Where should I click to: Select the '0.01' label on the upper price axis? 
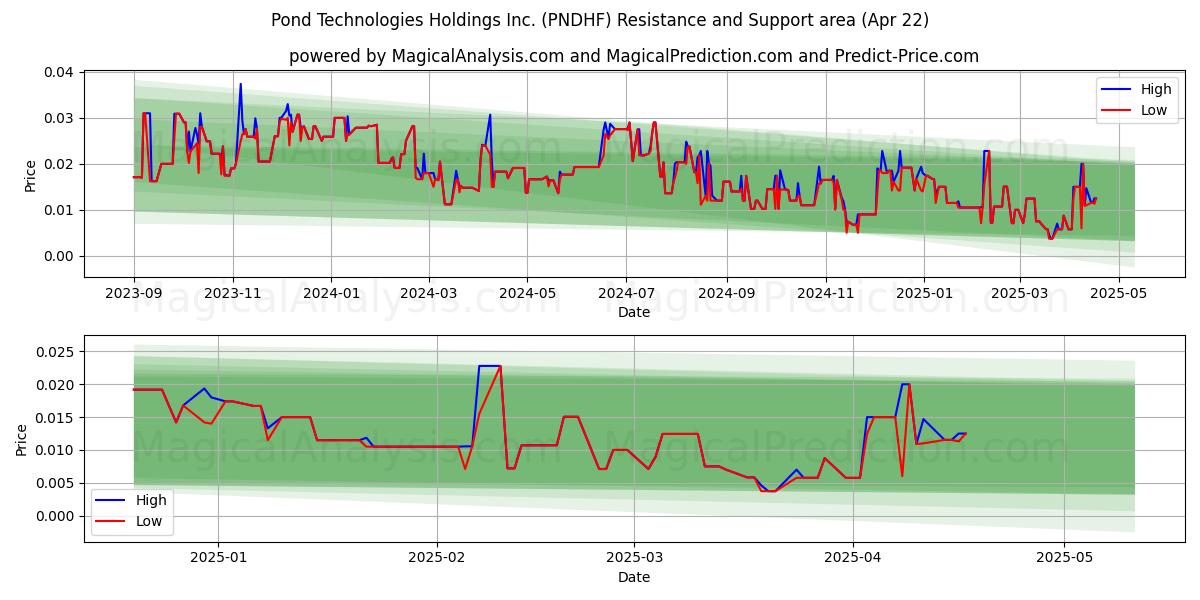60,210
